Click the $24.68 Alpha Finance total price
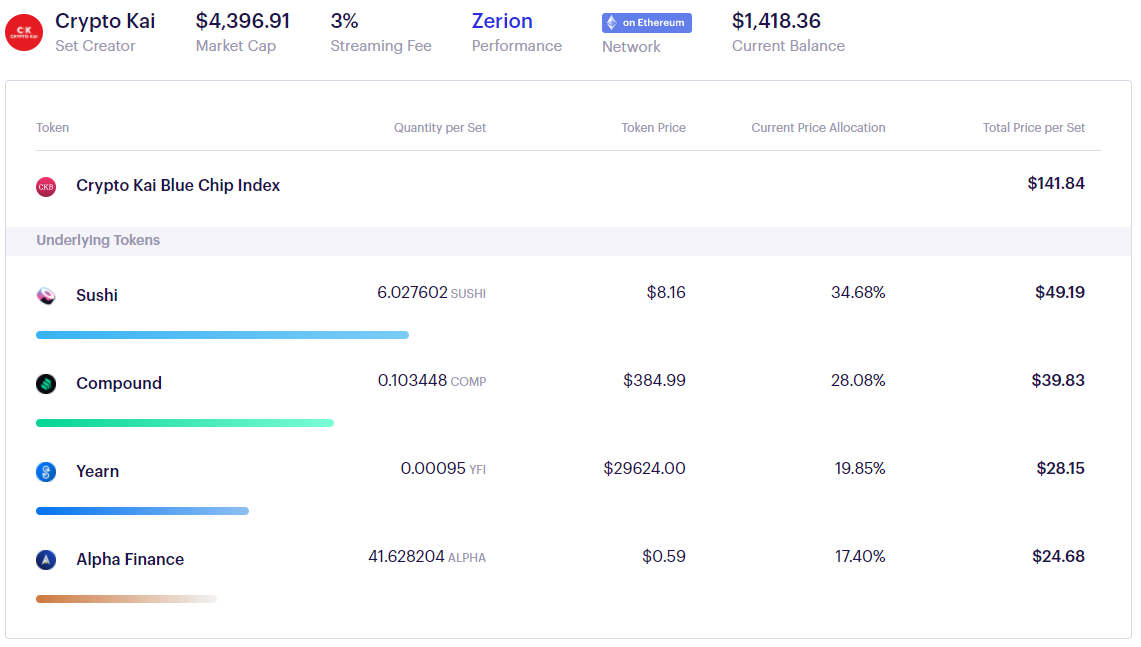 [x=1059, y=557]
